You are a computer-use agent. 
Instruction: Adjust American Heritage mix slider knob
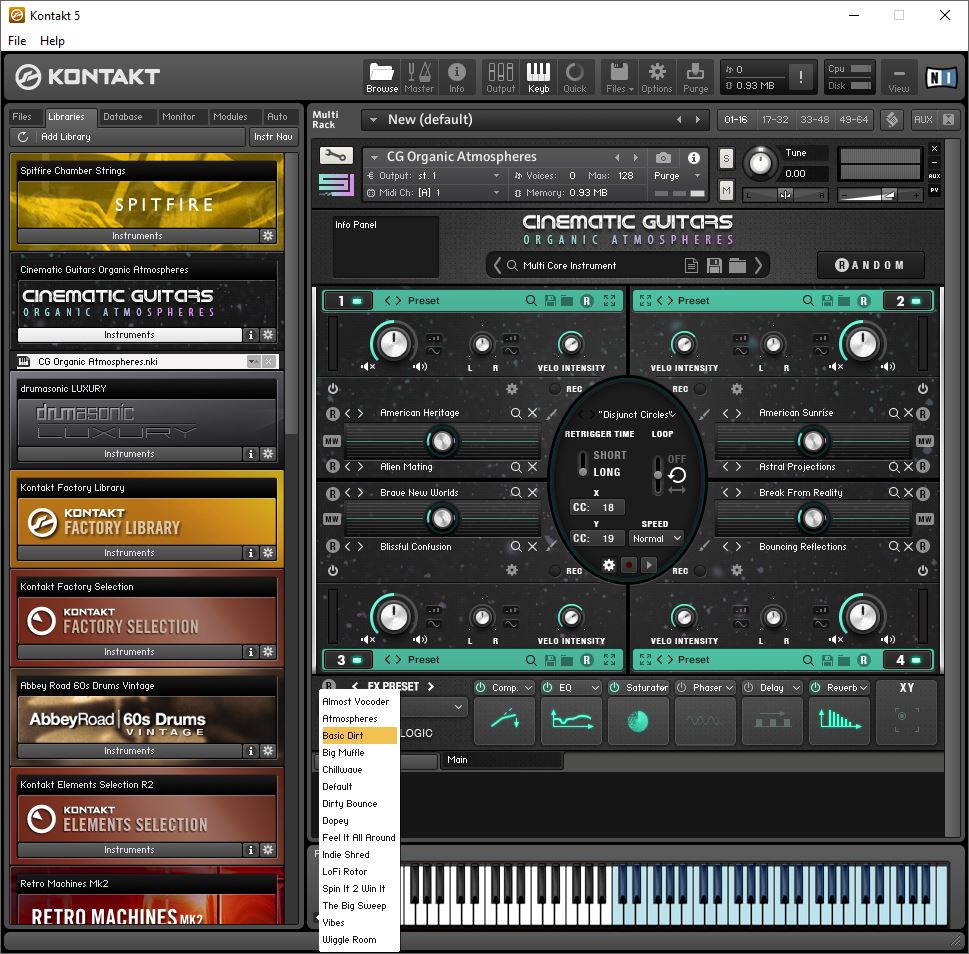point(442,441)
